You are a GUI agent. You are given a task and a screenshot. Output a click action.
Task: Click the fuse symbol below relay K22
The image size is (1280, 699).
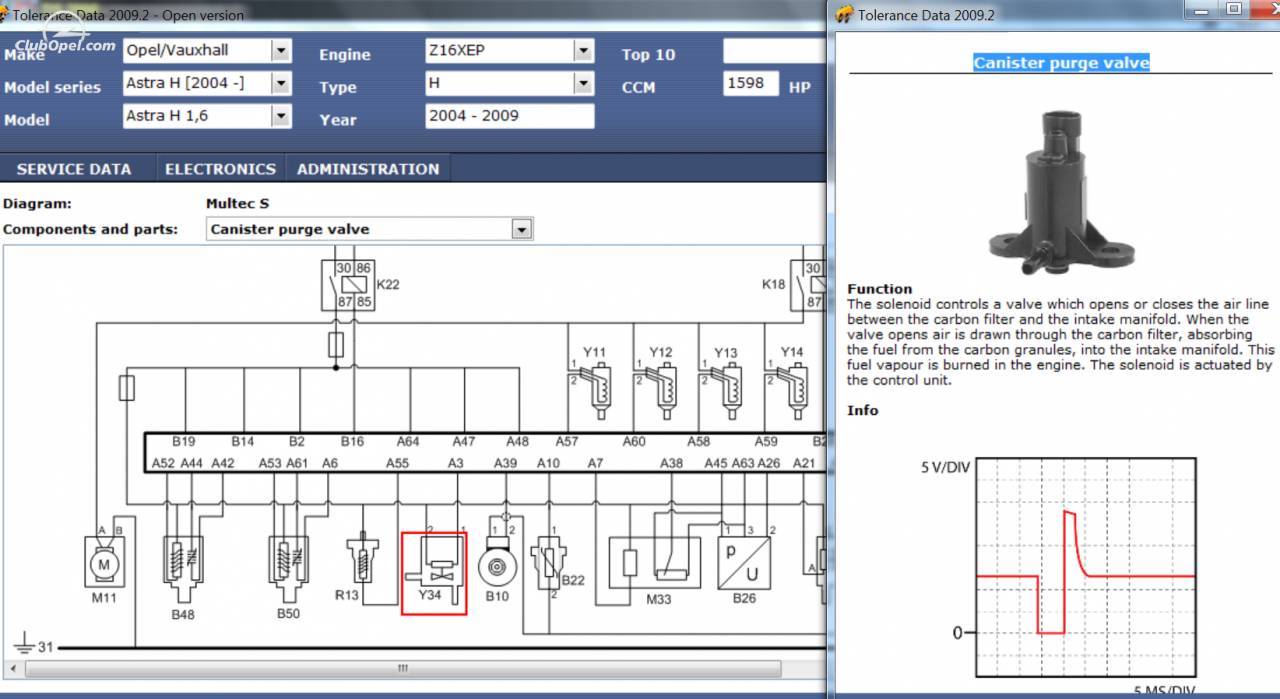click(336, 346)
